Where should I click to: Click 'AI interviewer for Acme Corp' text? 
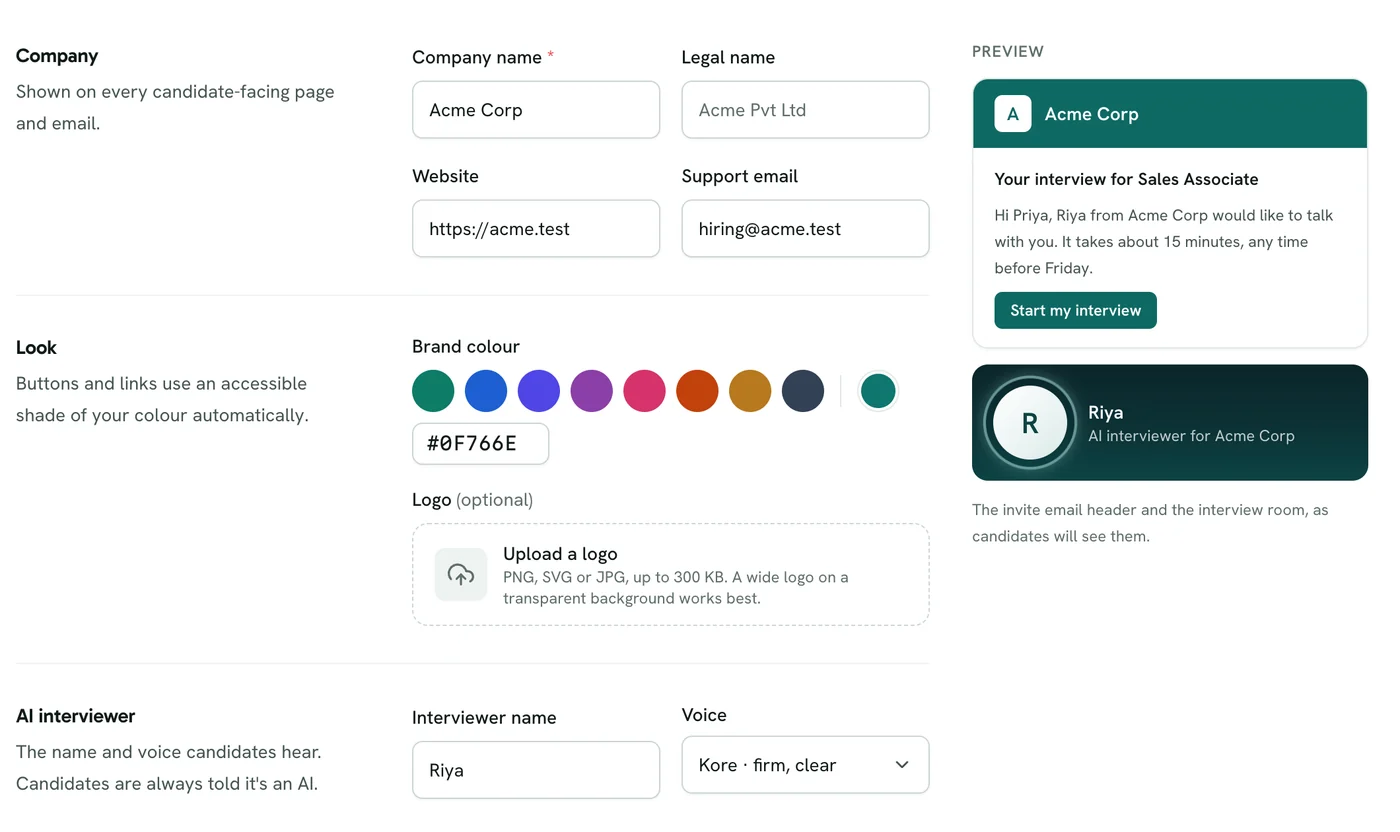tap(1191, 436)
